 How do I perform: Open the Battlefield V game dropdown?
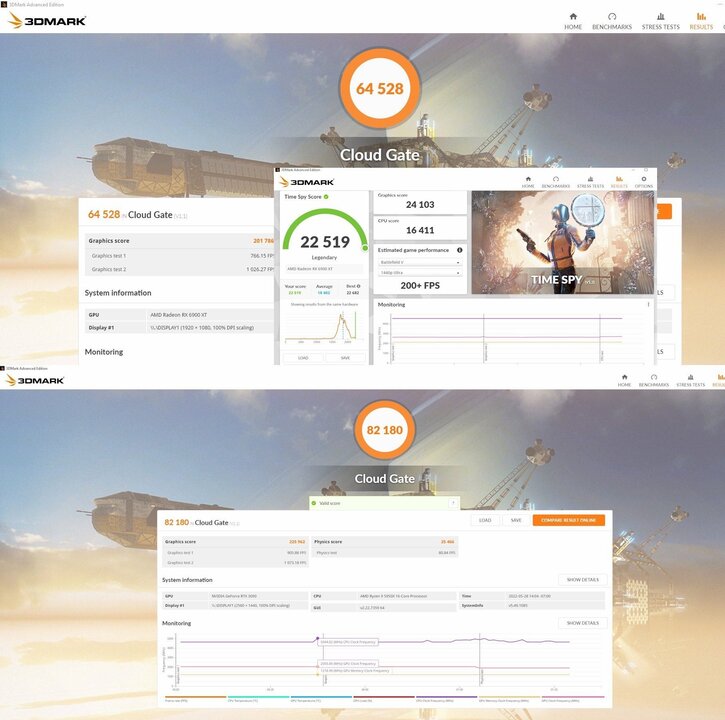[419, 262]
